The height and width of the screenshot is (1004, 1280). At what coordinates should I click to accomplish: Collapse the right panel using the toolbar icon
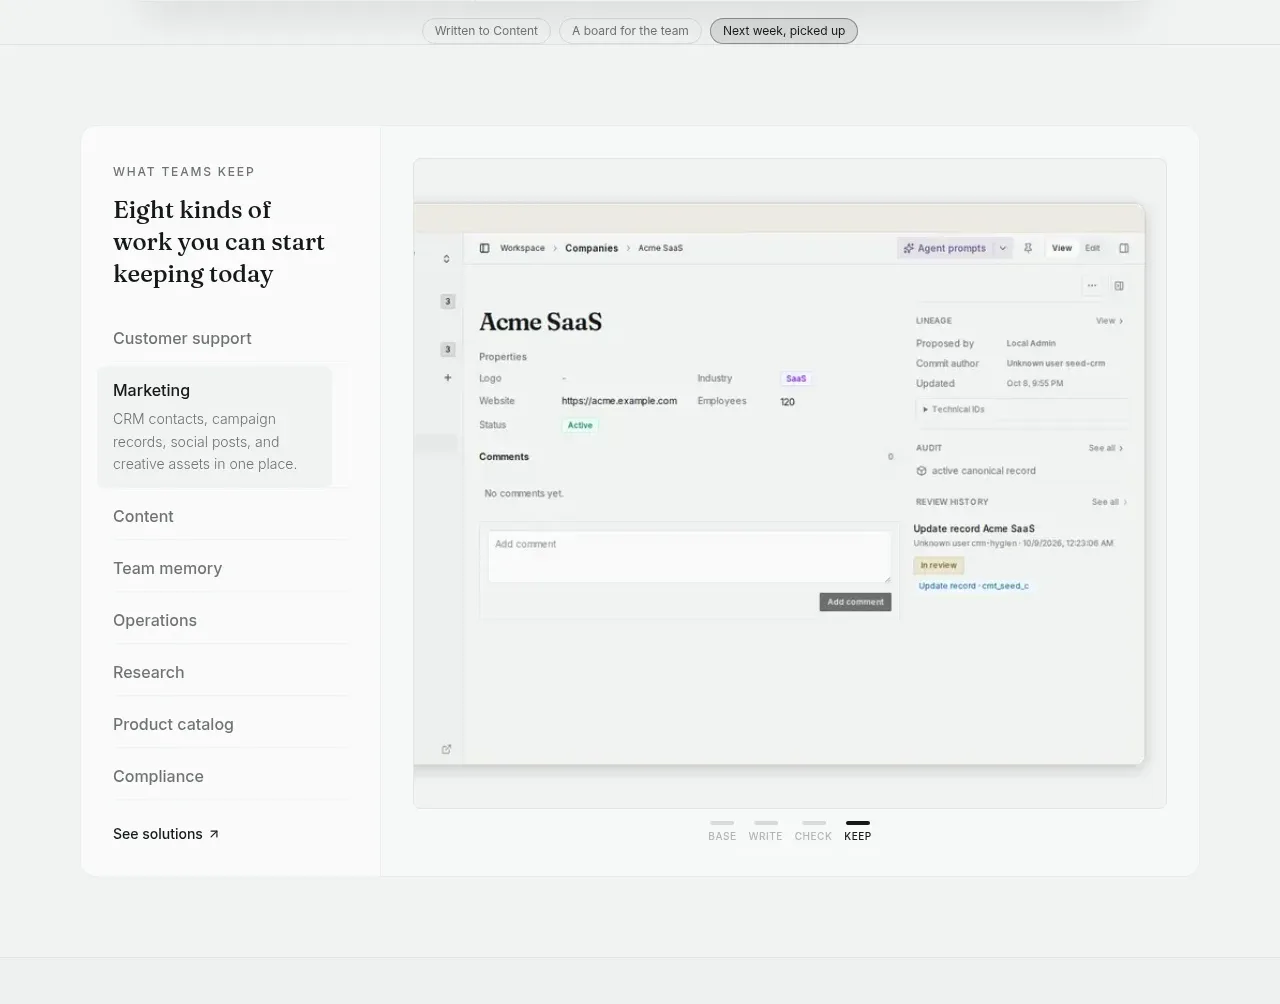coord(1124,248)
